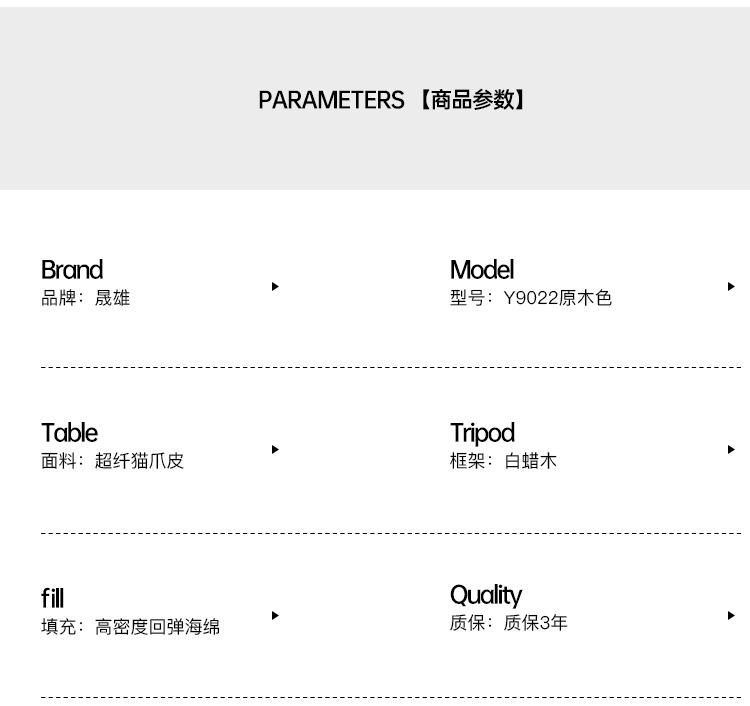Click the arrow beside Brand
Image resolution: width=750 pixels, height=706 pixels.
[x=275, y=287]
